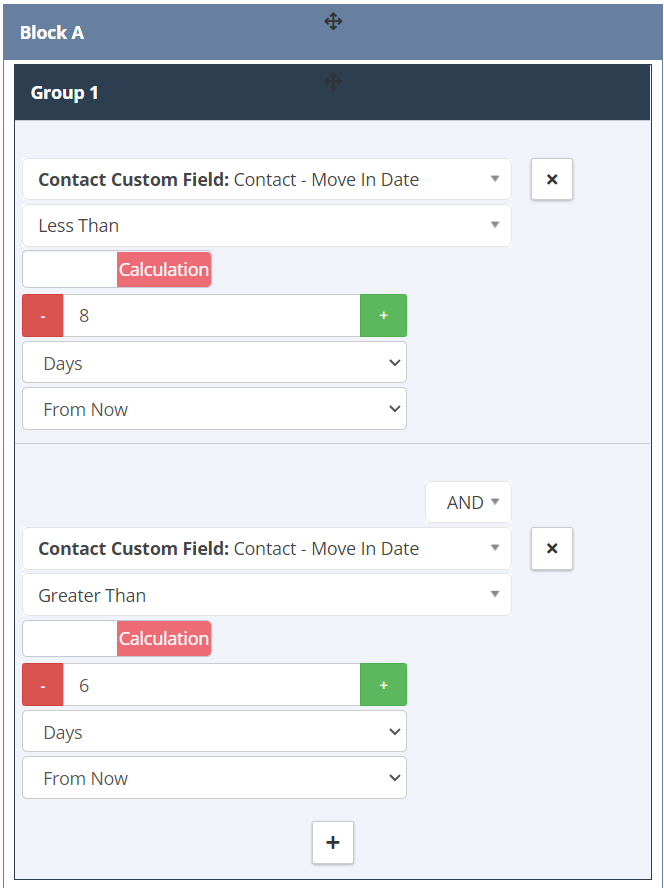Screen dimensions: 664x888
Task: Toggle the second Calculation switch
Action: click(117, 639)
